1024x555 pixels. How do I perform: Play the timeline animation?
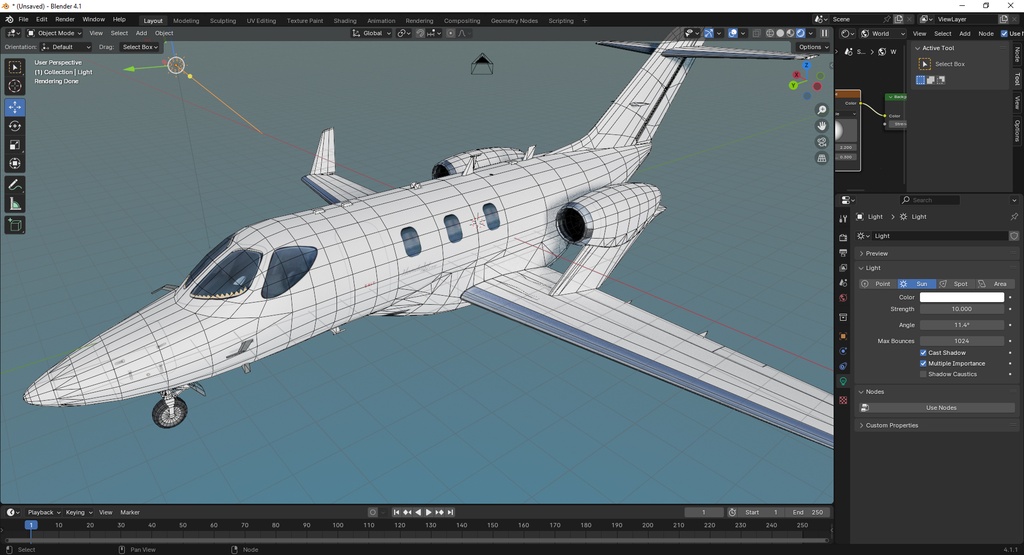tap(428, 513)
